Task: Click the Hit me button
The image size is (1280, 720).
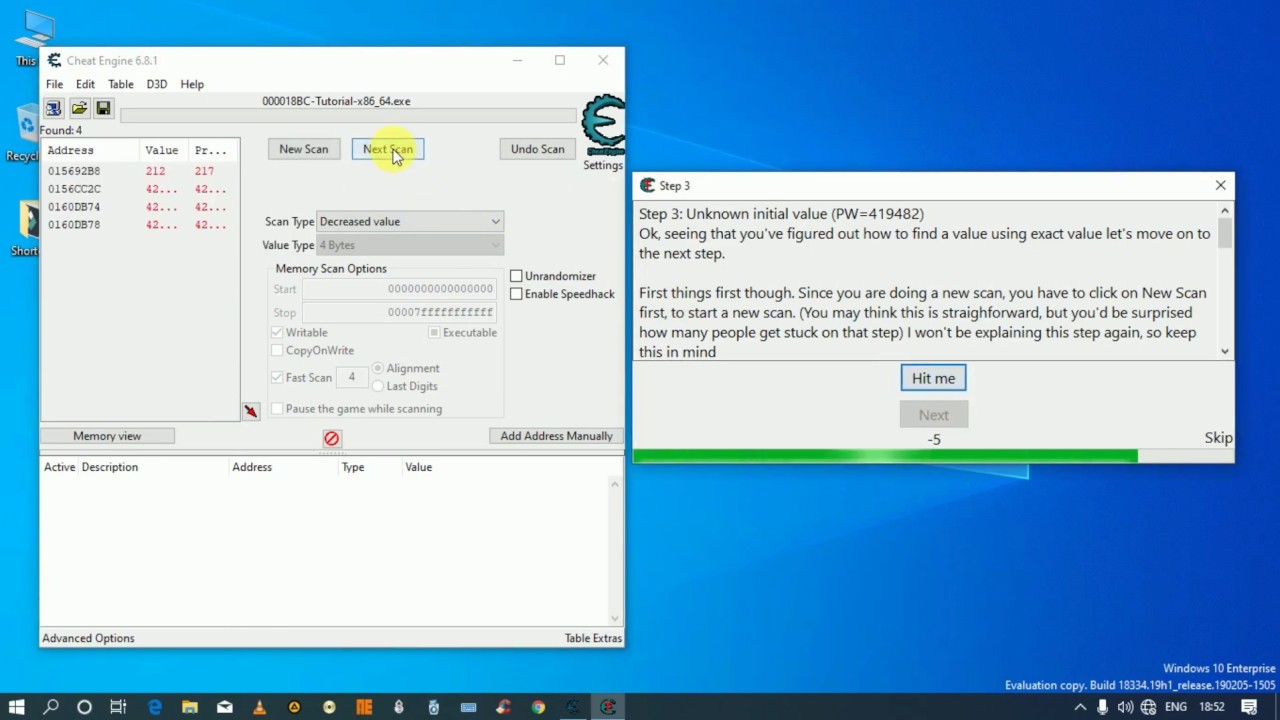Action: 933,378
